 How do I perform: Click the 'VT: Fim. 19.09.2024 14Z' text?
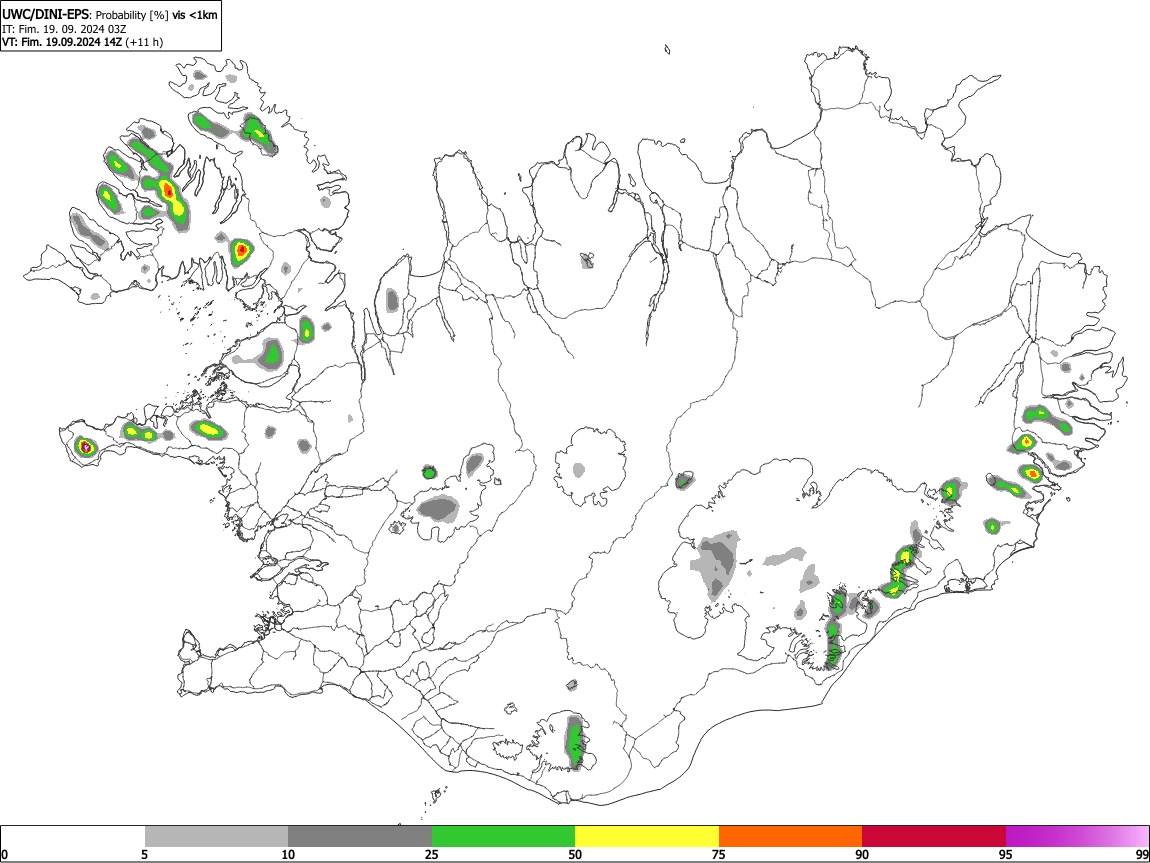point(62,42)
